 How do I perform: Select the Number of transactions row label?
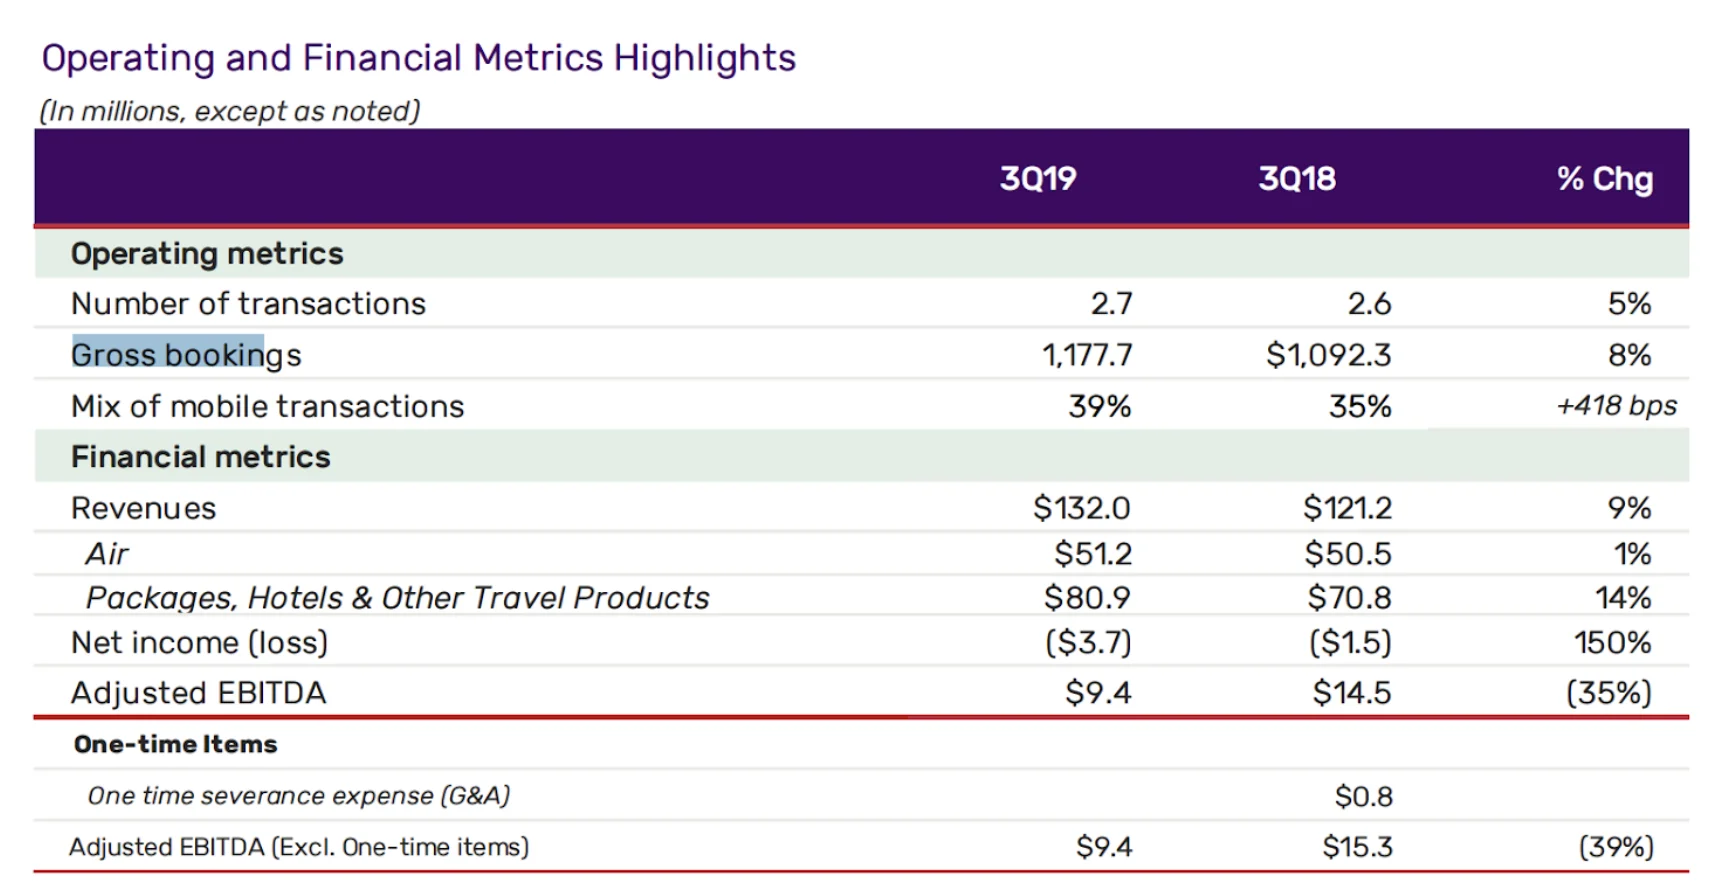[x=248, y=304]
